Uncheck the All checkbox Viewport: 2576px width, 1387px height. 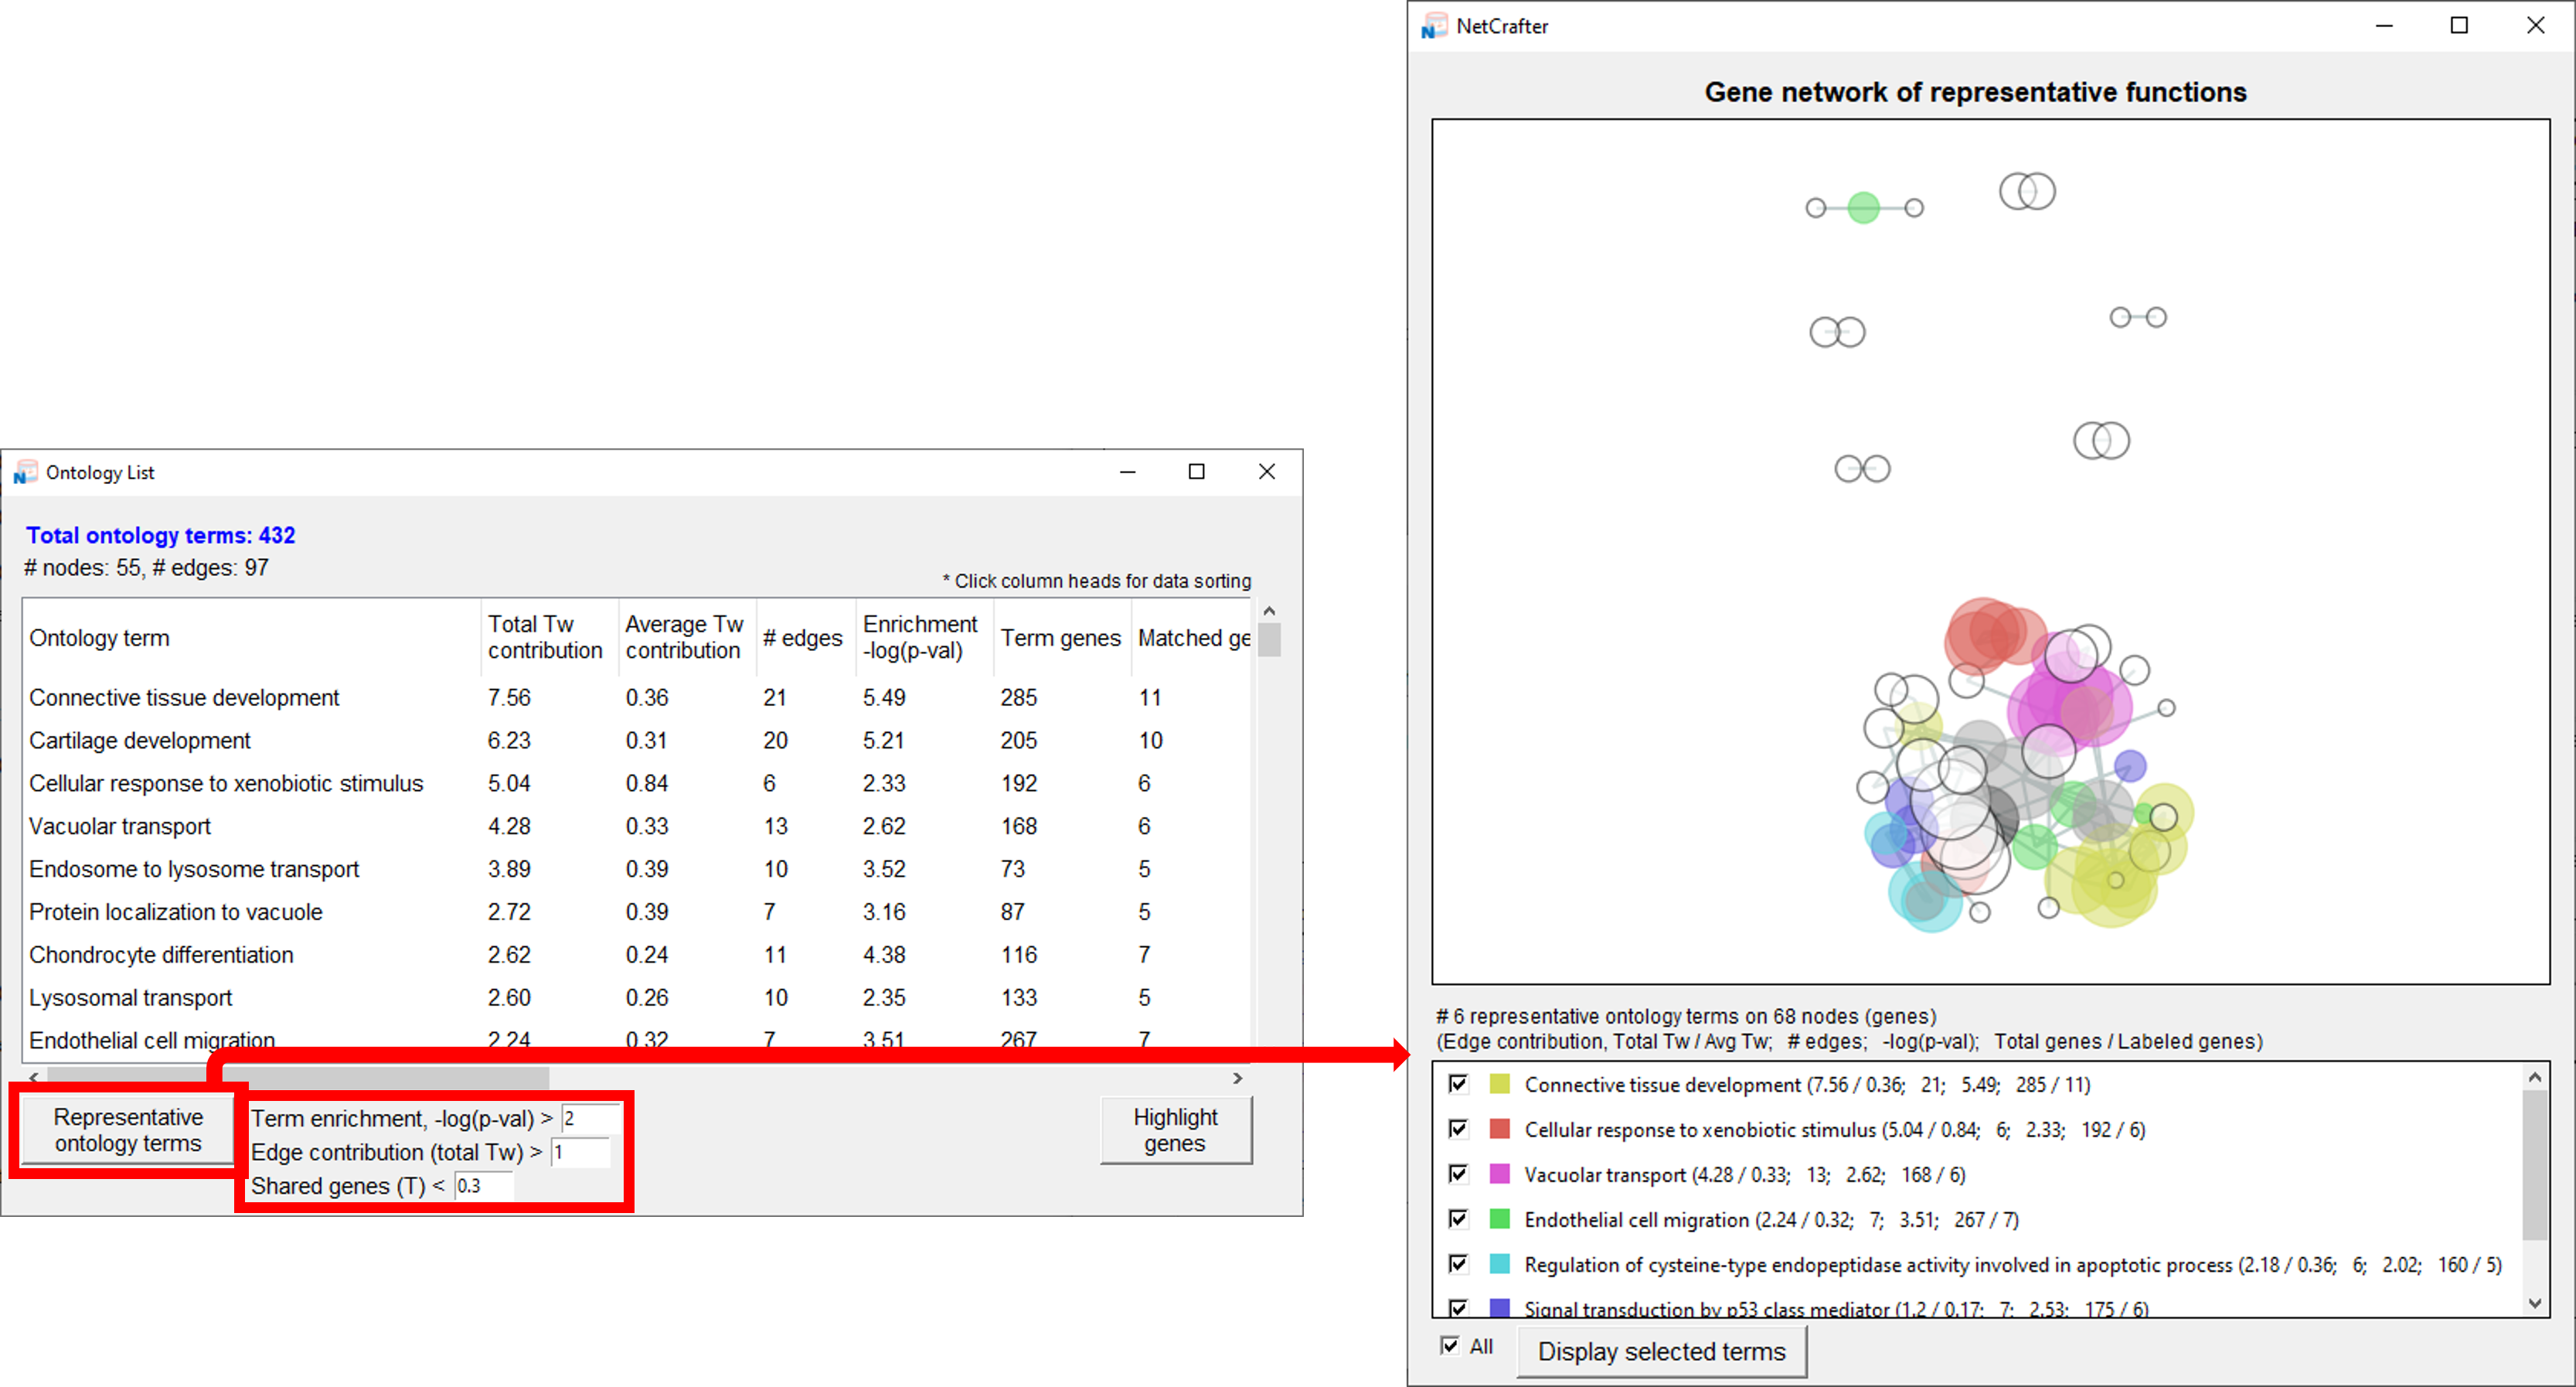1450,1346
